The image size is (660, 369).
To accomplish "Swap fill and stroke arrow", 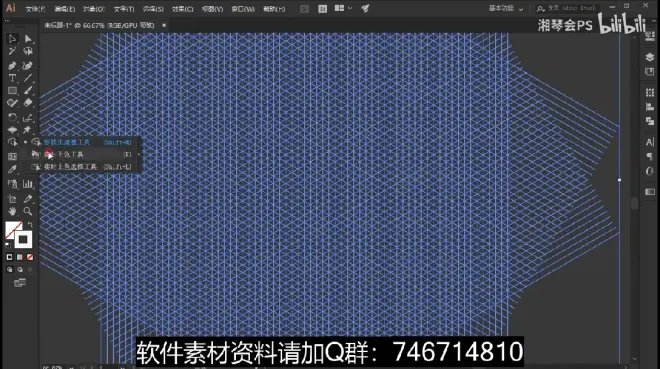I will click(30, 224).
